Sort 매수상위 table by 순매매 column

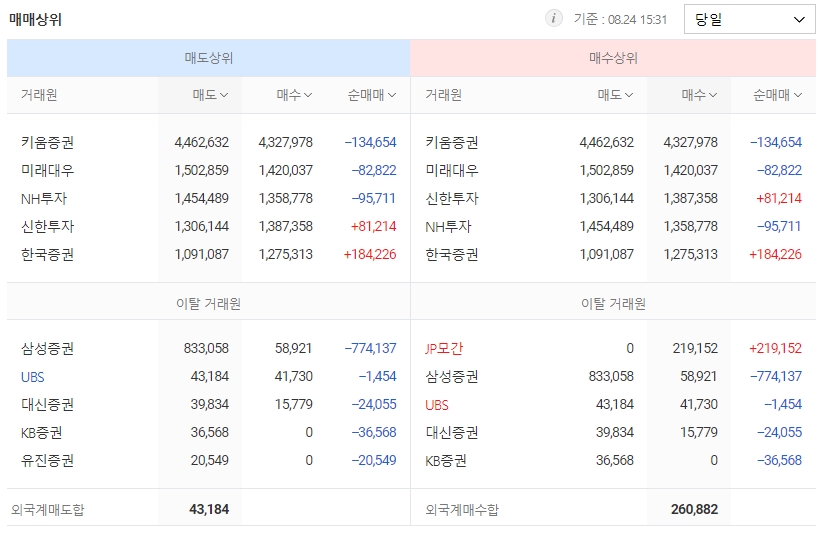(x=777, y=95)
